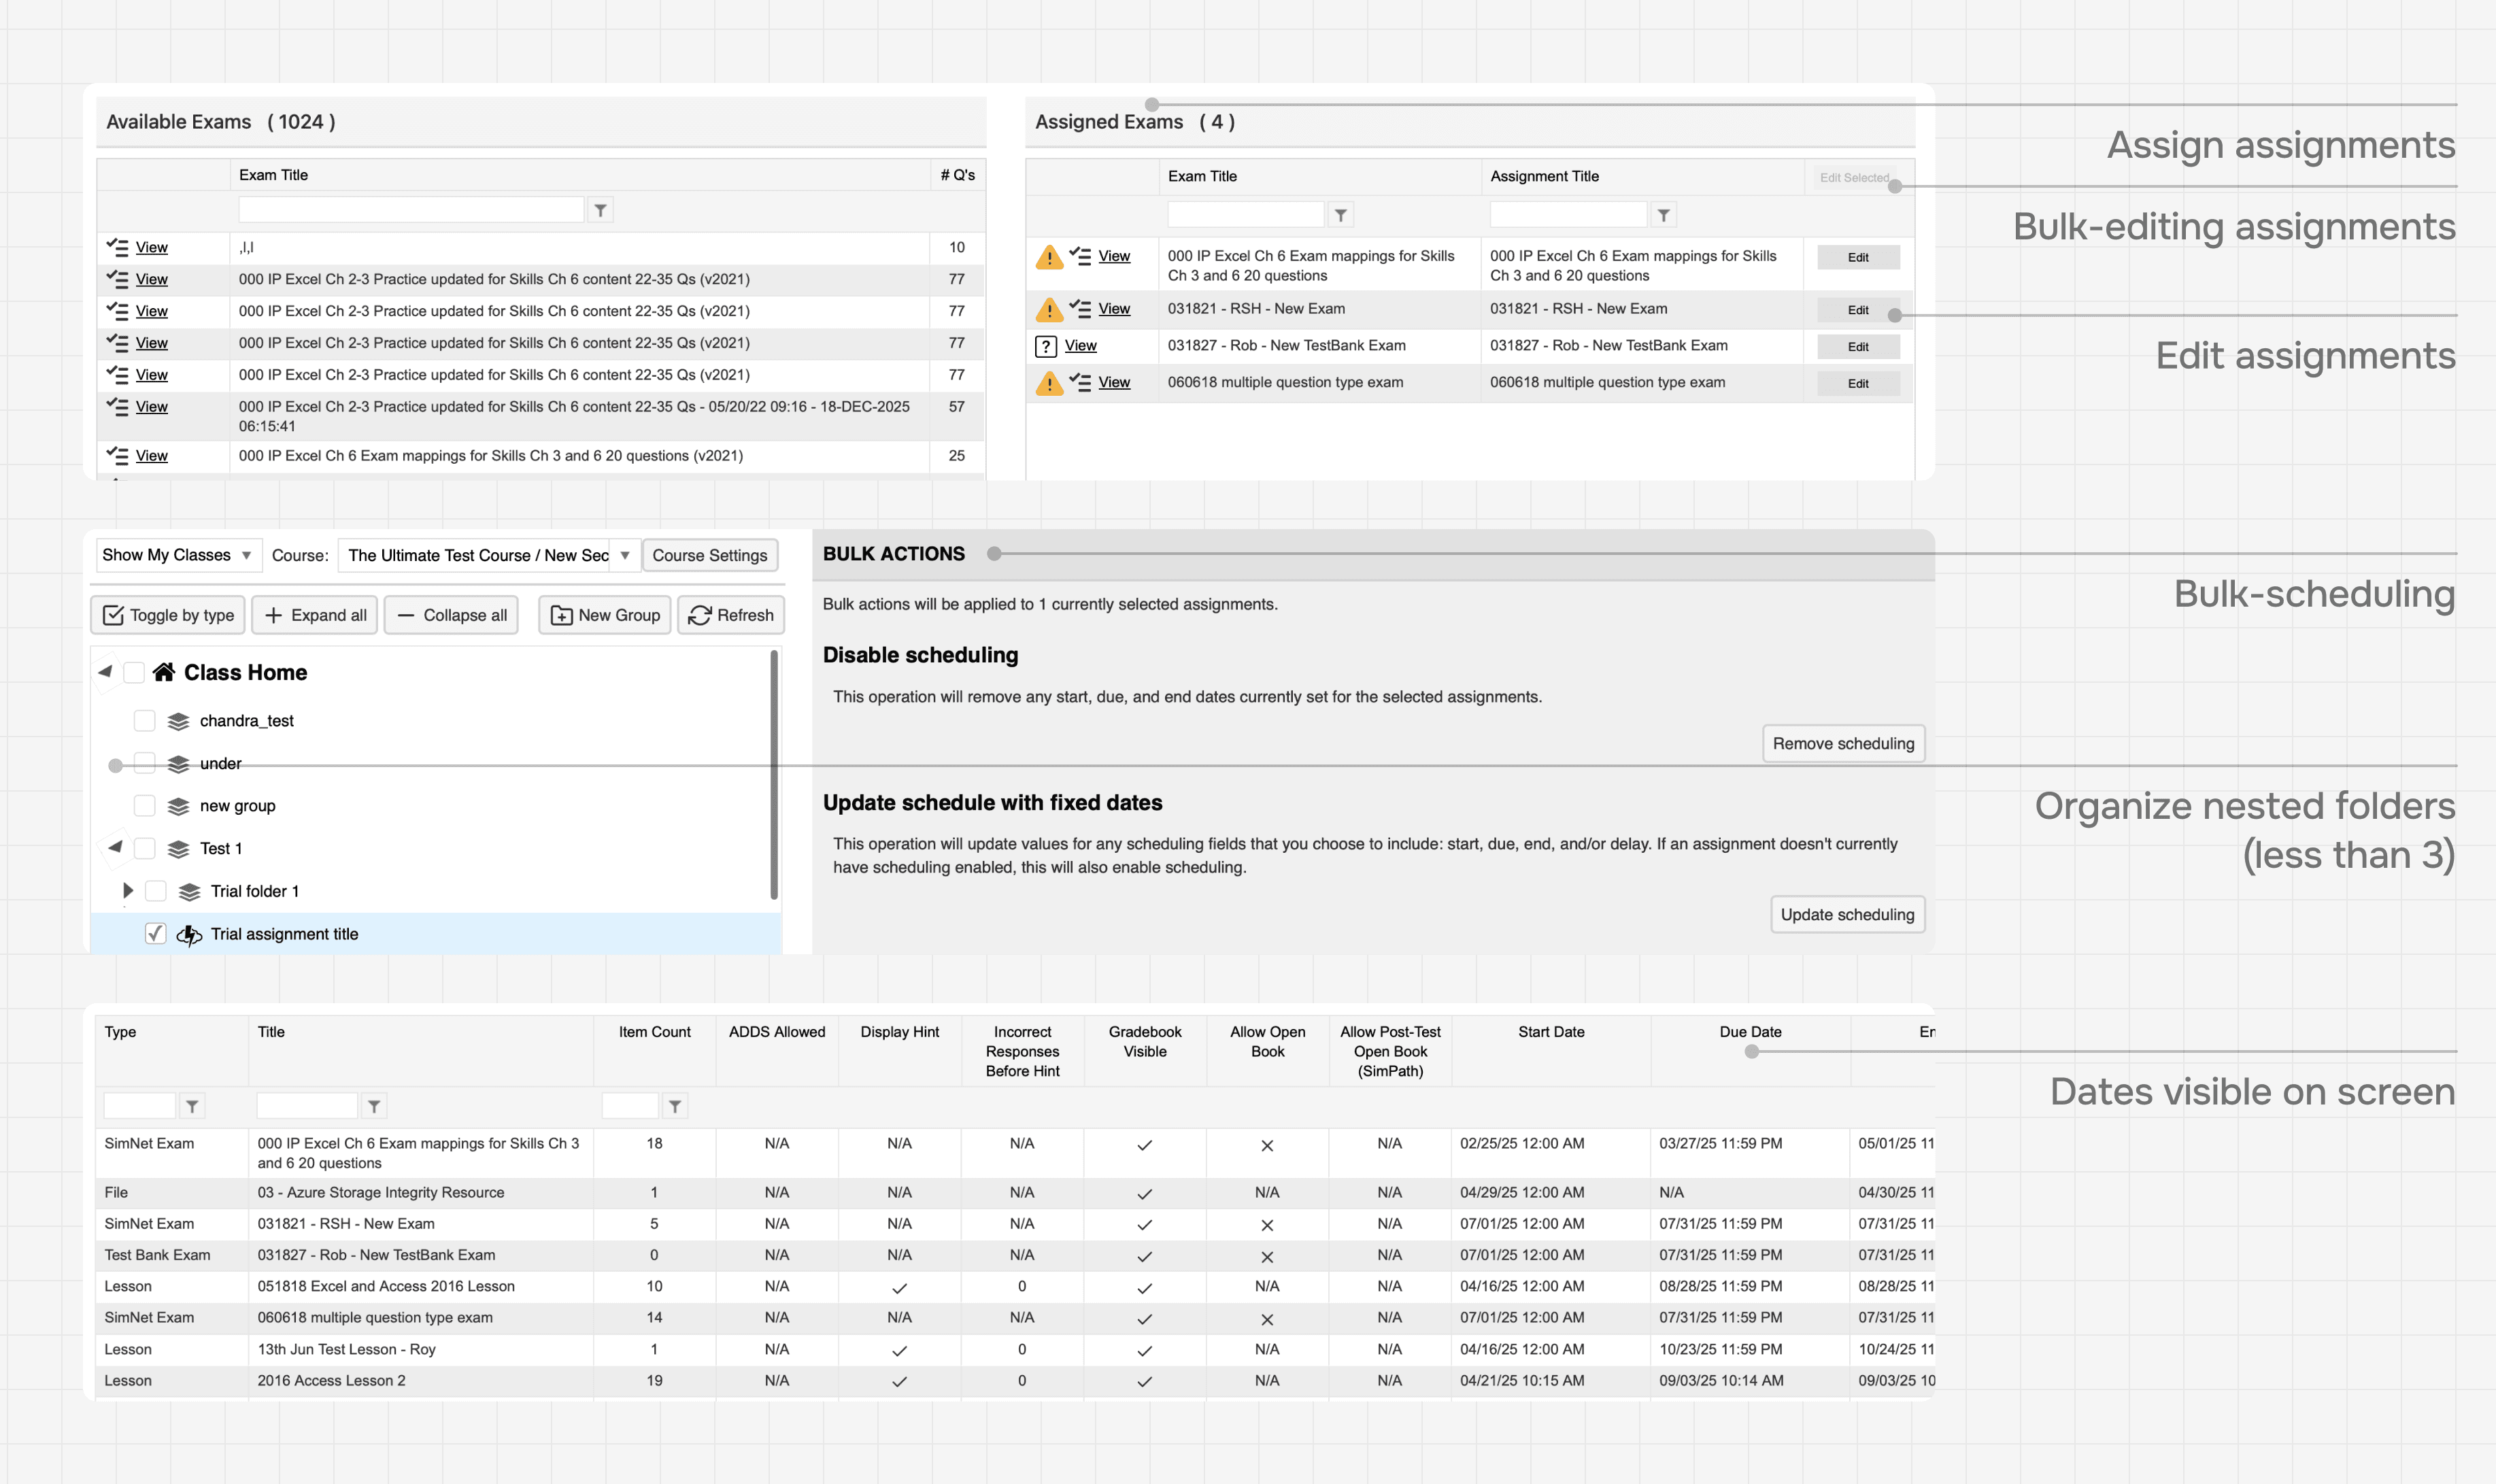Click the Type column filter funnel icon
This screenshot has height=1484, width=2496.
(x=192, y=1106)
